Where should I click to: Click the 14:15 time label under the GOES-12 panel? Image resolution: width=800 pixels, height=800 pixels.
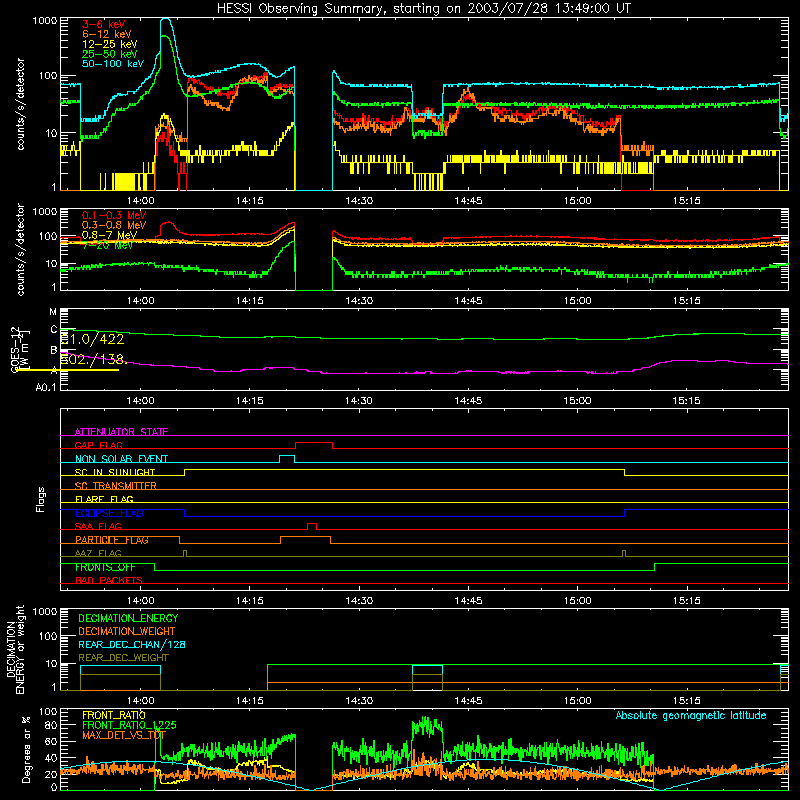tap(249, 401)
